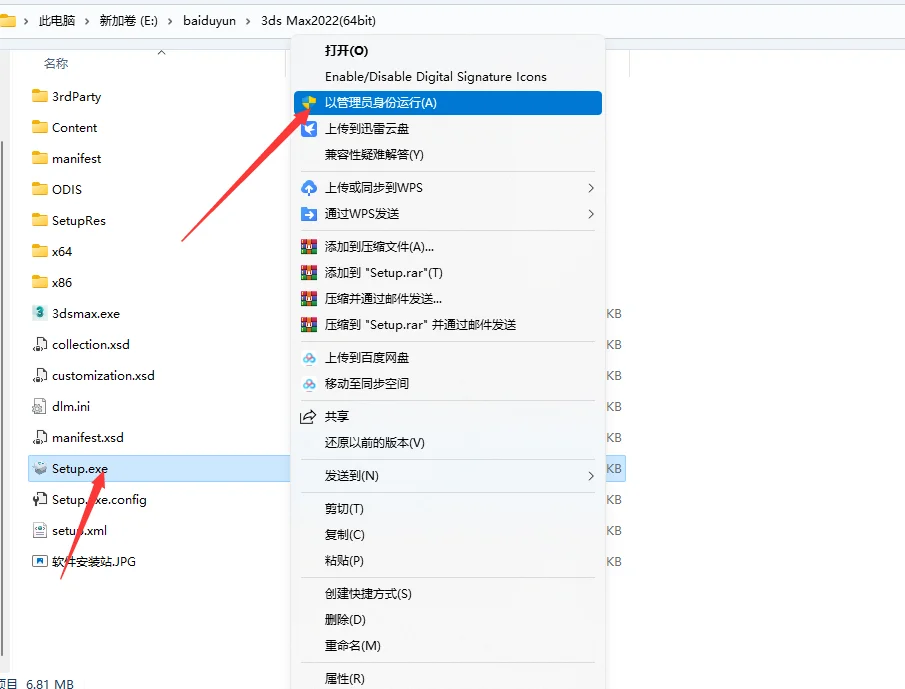The width and height of the screenshot is (905, 689).
Task: Click 3ds Max2022(64bit) breadcrumb
Action: coord(318,21)
